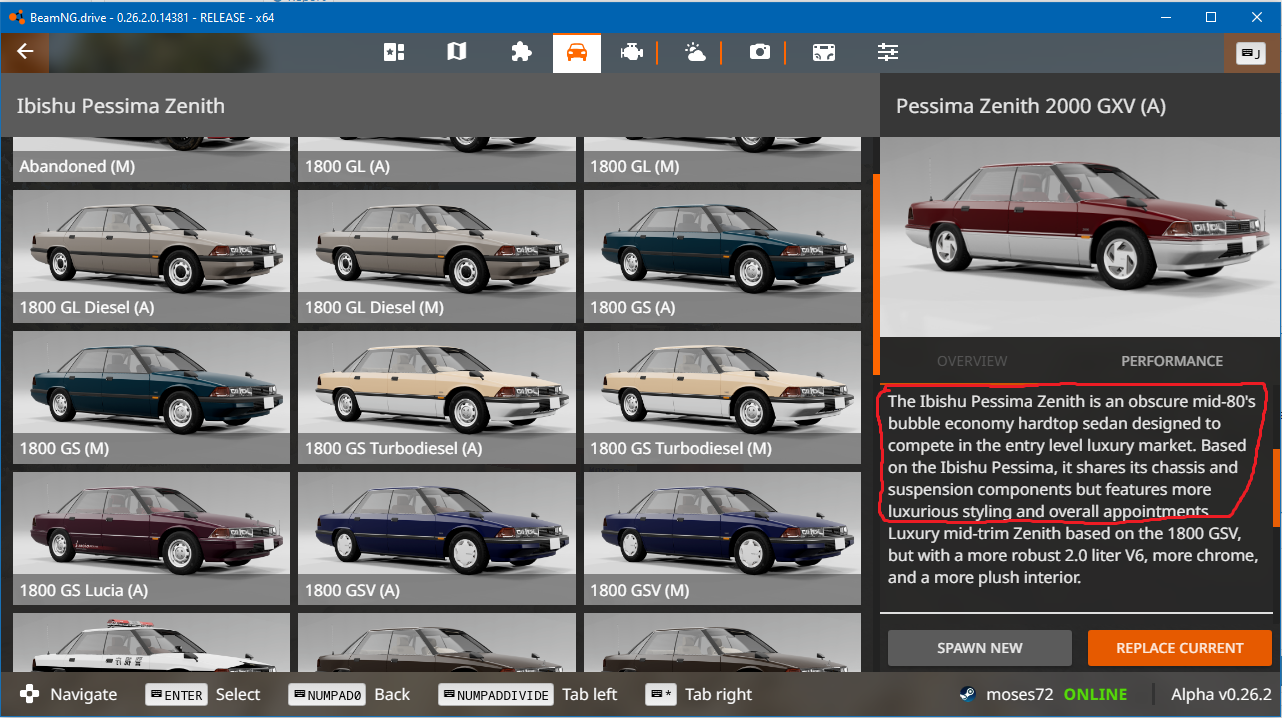
Task: Click the BeamNG logo in title bar
Action: click(x=15, y=17)
